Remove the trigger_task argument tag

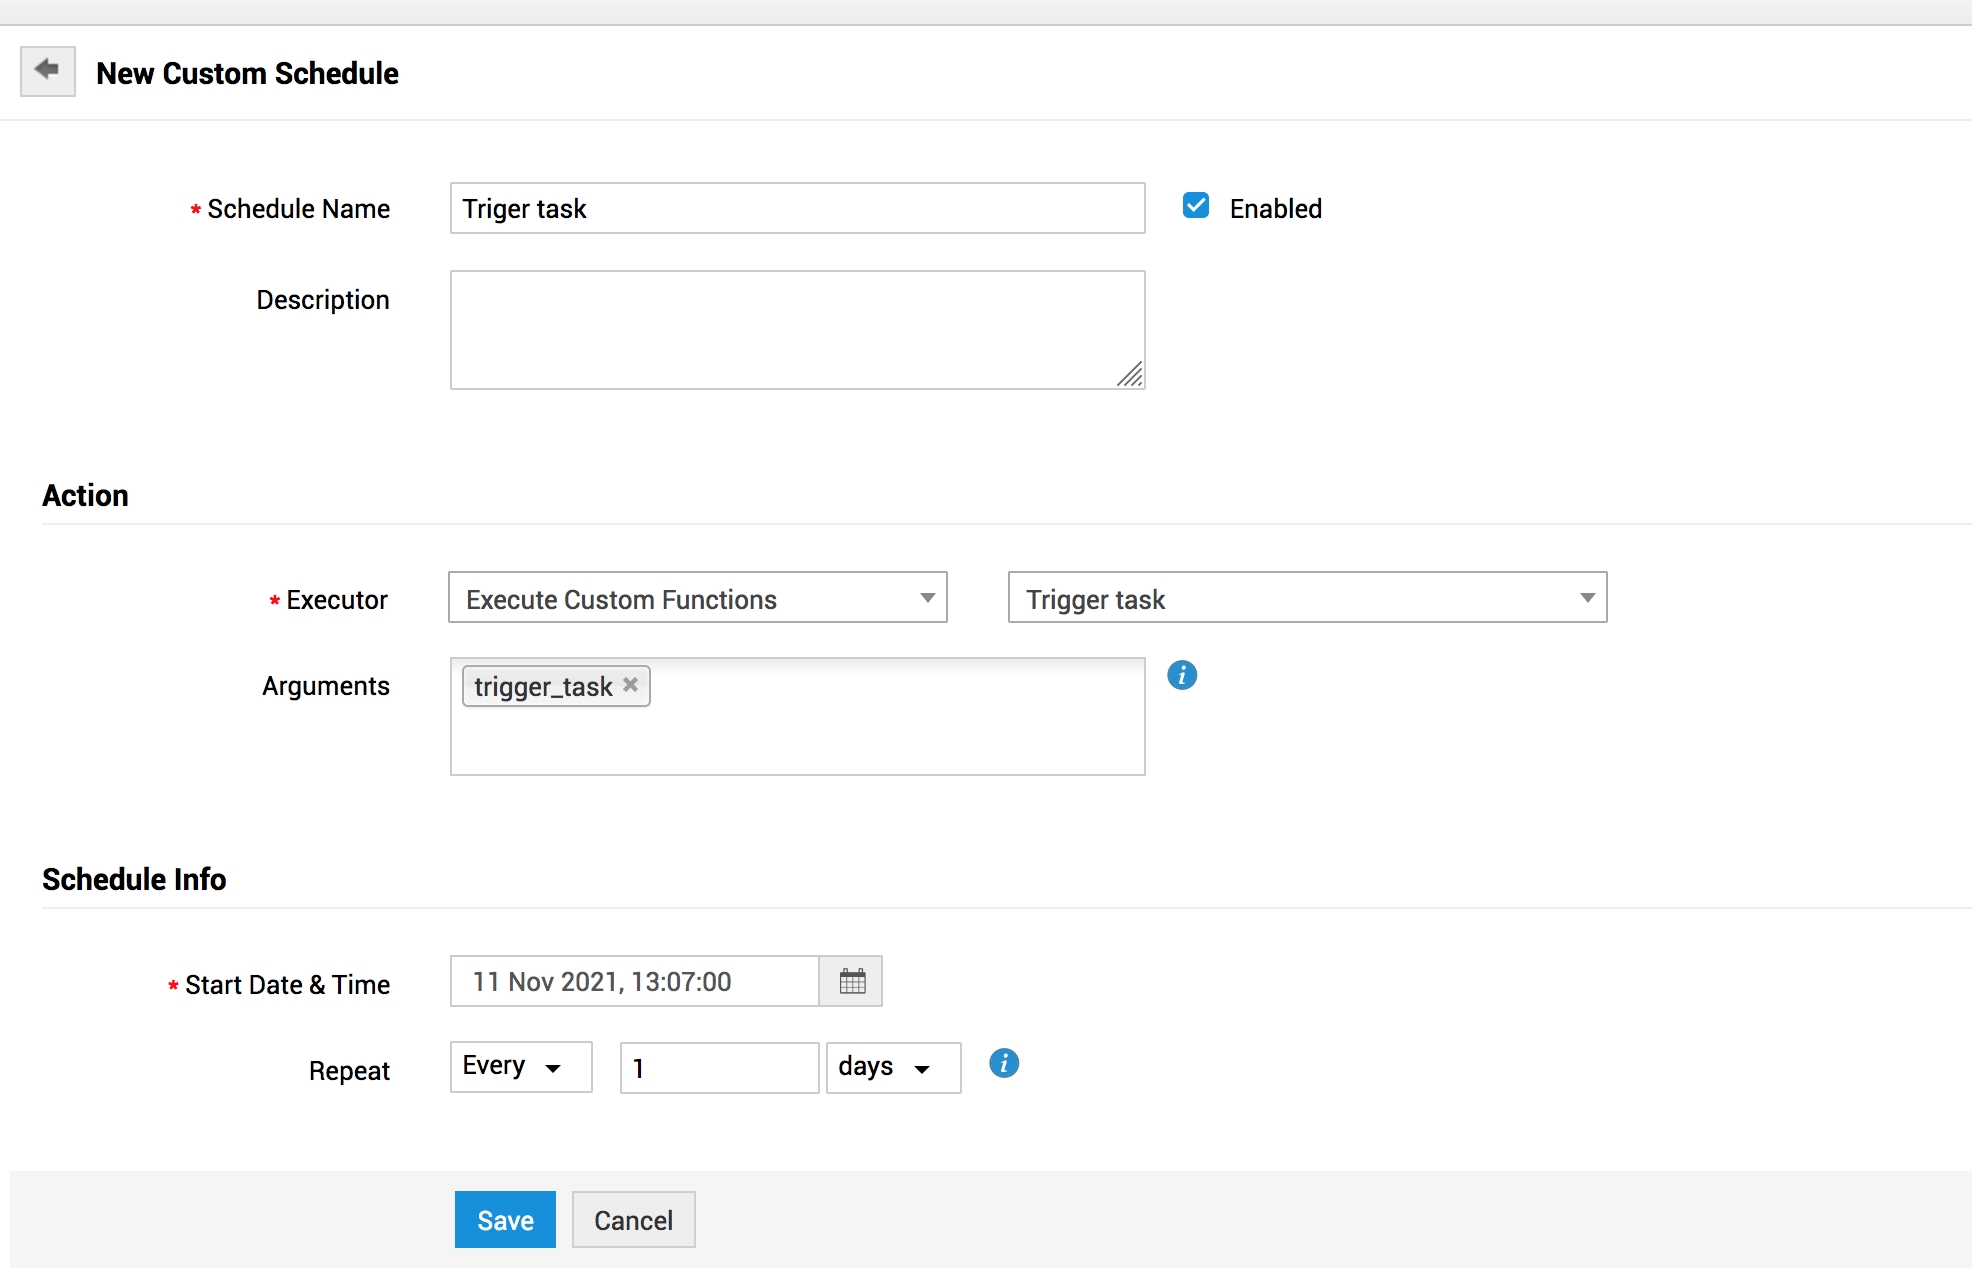coord(631,685)
